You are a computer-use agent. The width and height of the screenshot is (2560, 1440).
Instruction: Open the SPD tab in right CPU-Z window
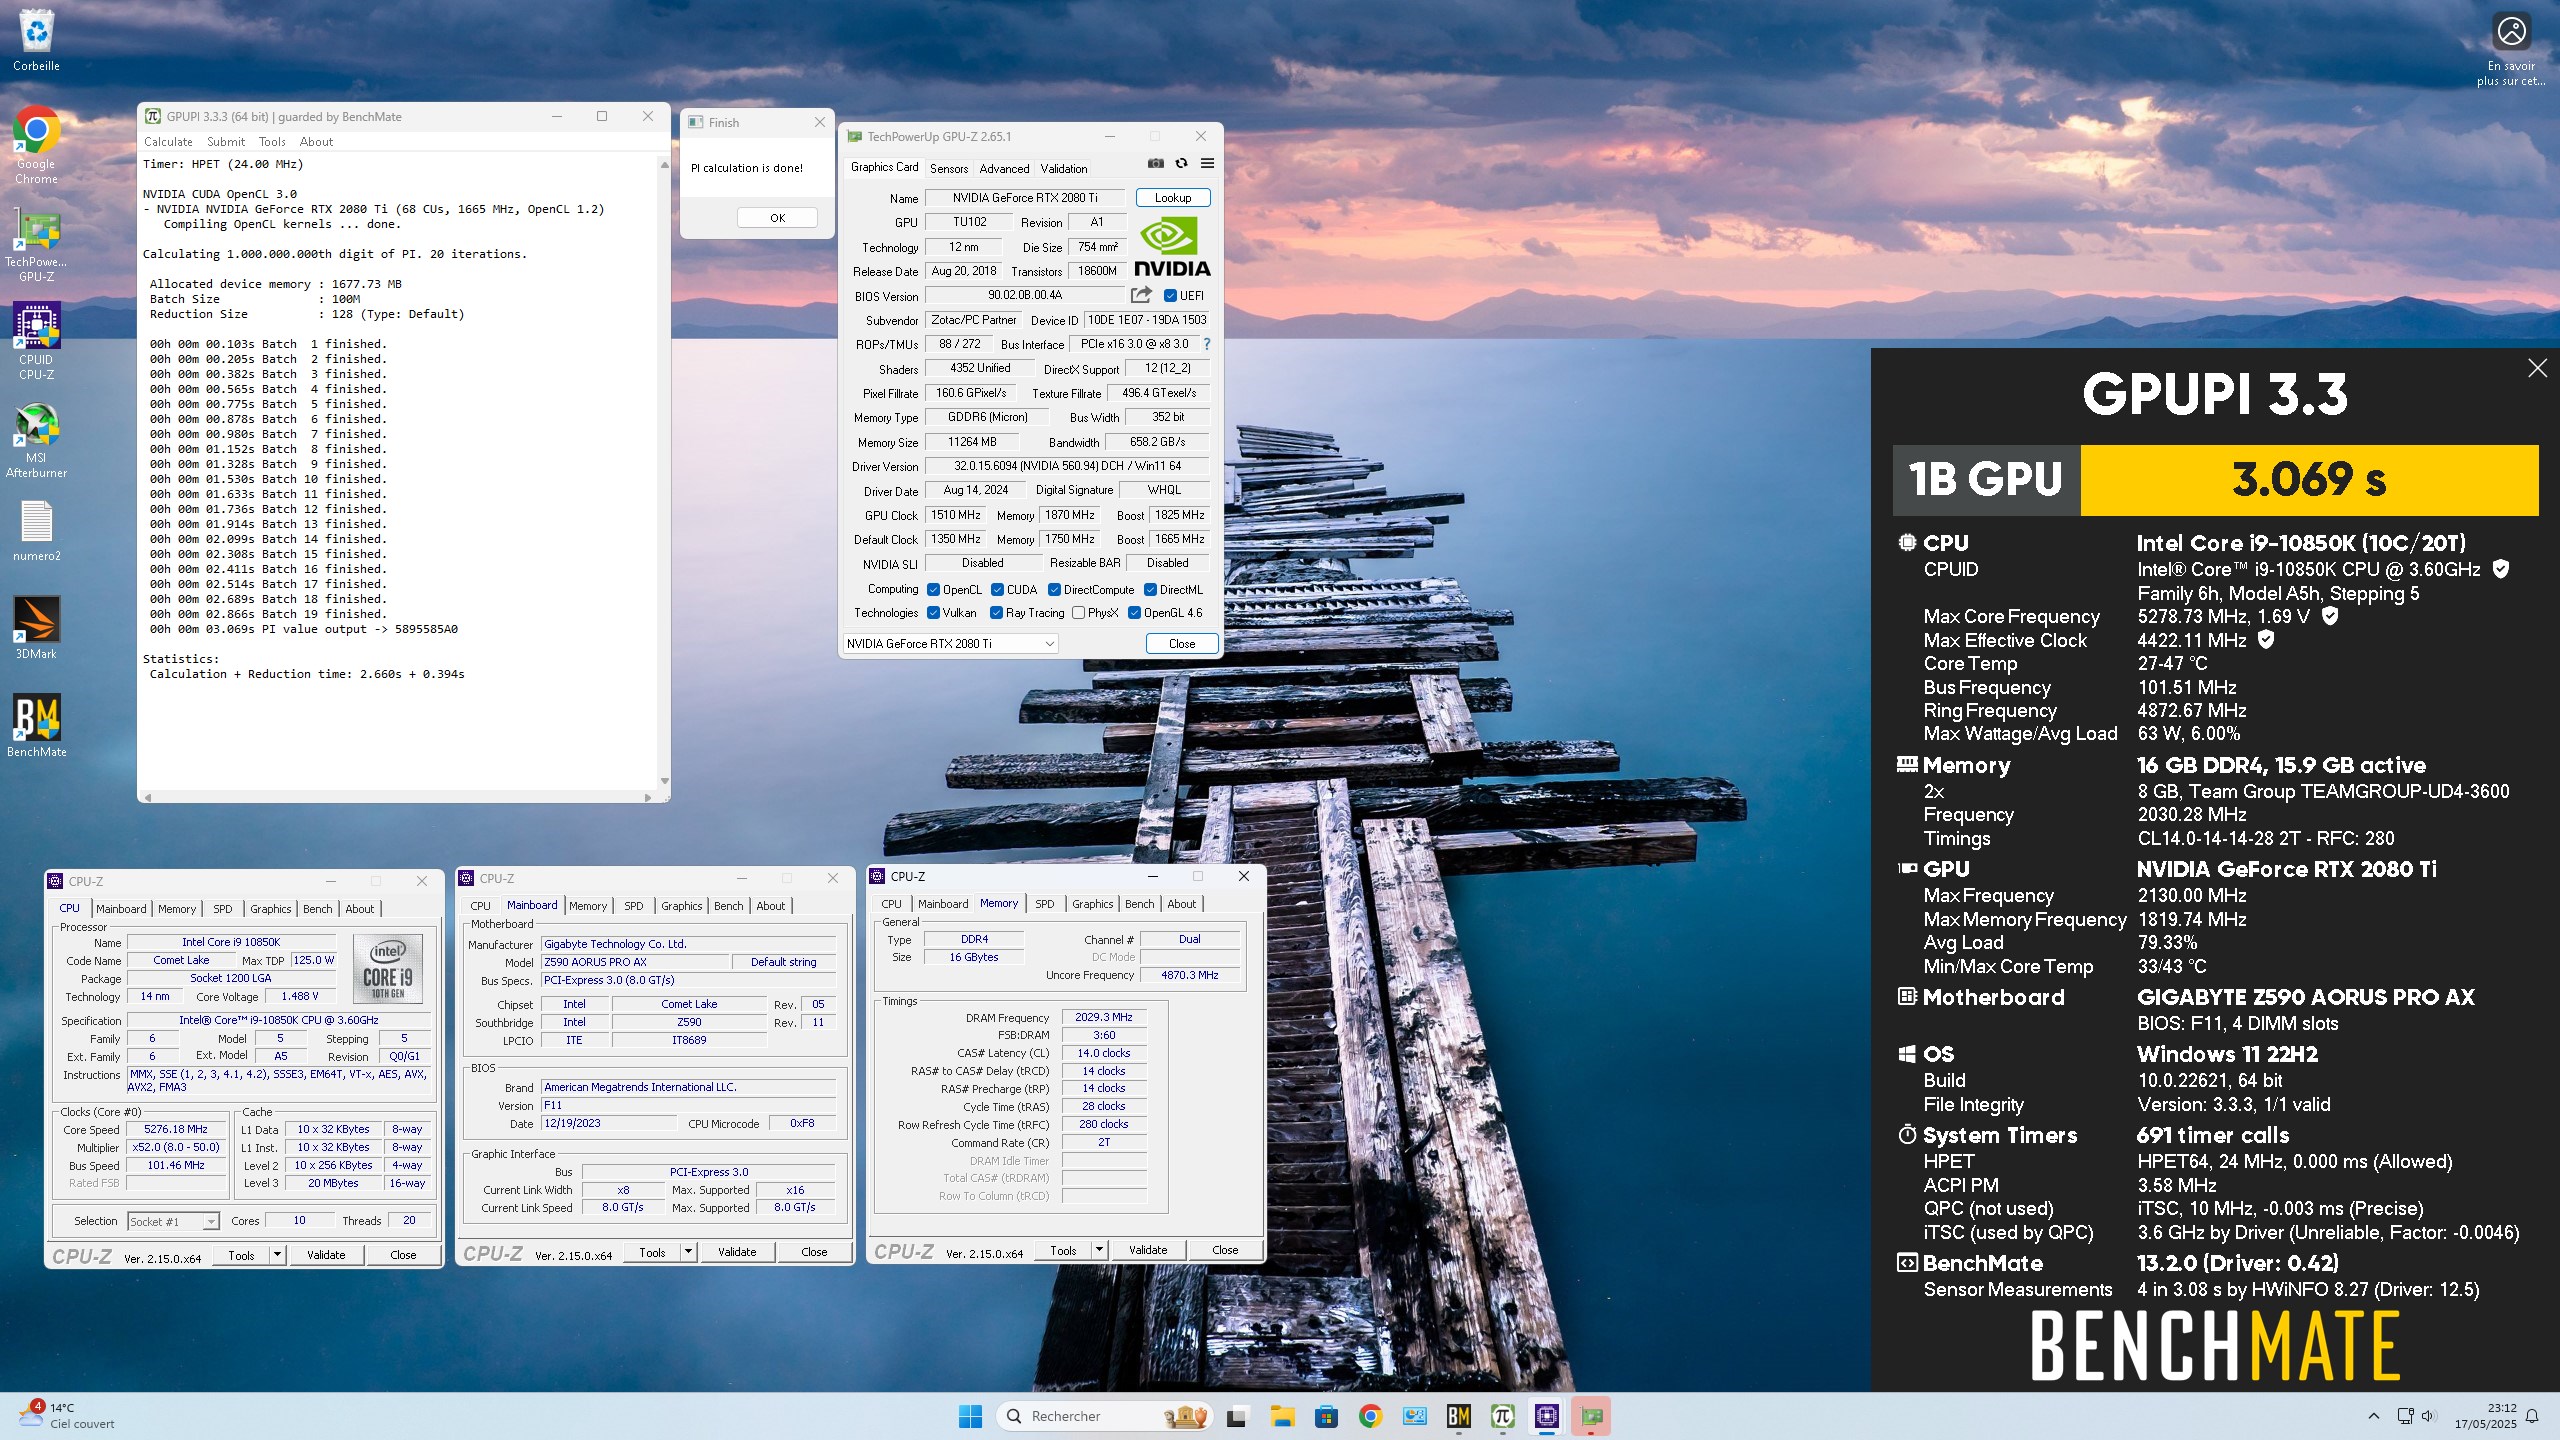(1044, 904)
